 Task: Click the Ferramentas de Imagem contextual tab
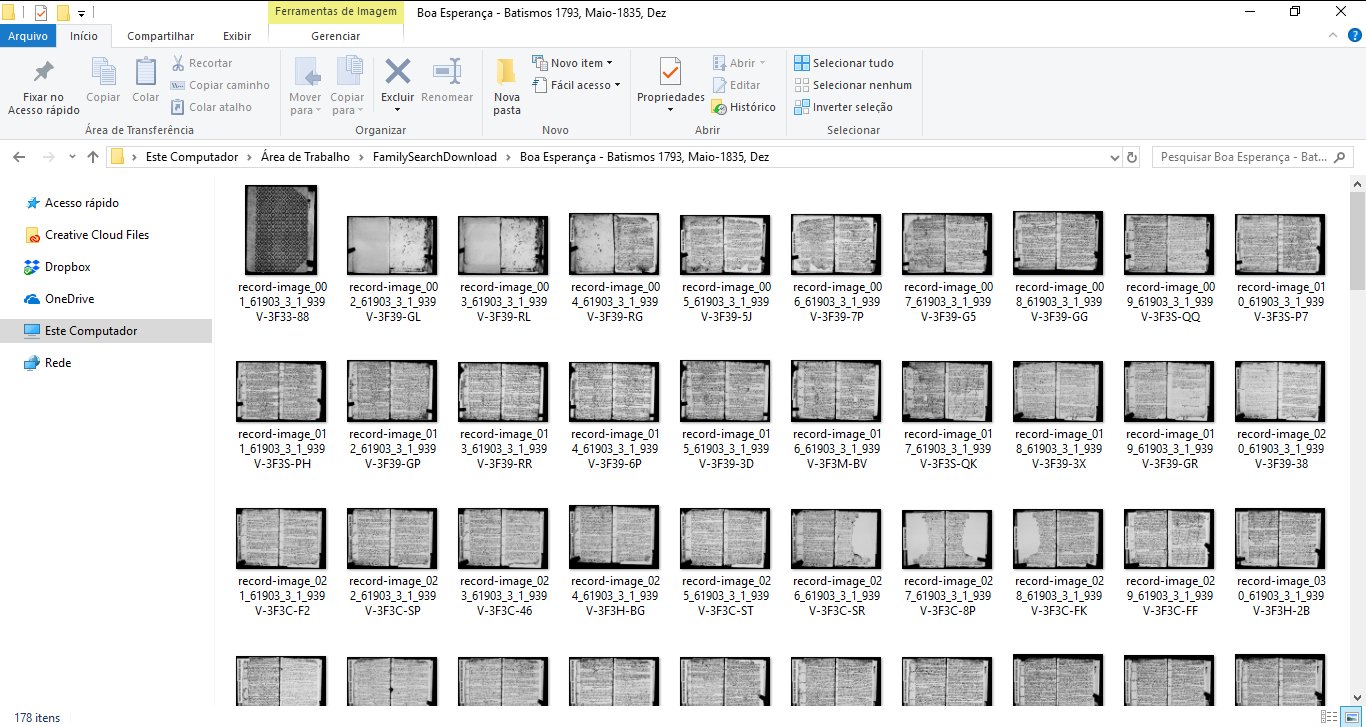(x=336, y=13)
